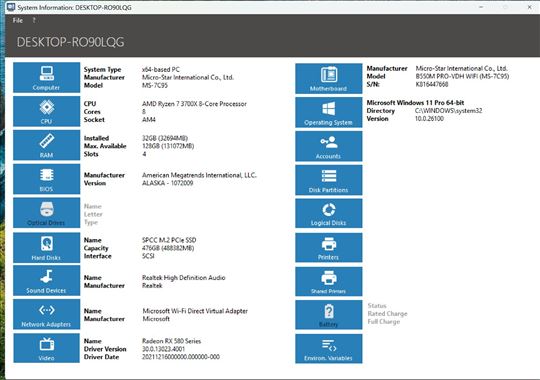Select the Optical Drives tile

[x=46, y=213]
